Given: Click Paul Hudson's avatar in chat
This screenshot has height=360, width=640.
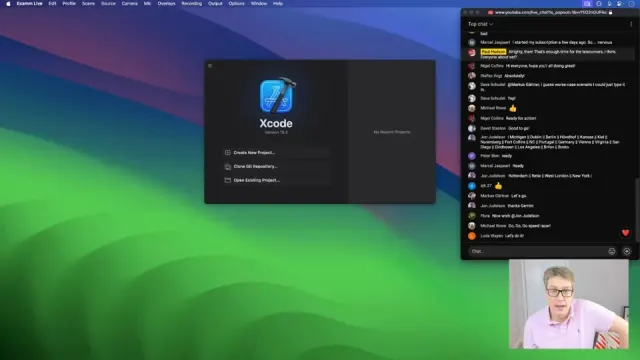Looking at the screenshot, I should tap(472, 53).
